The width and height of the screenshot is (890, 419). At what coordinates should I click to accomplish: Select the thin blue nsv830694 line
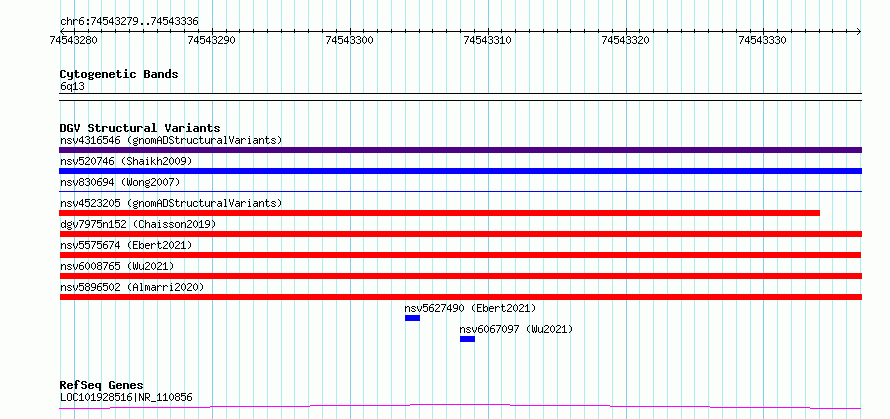click(460, 192)
